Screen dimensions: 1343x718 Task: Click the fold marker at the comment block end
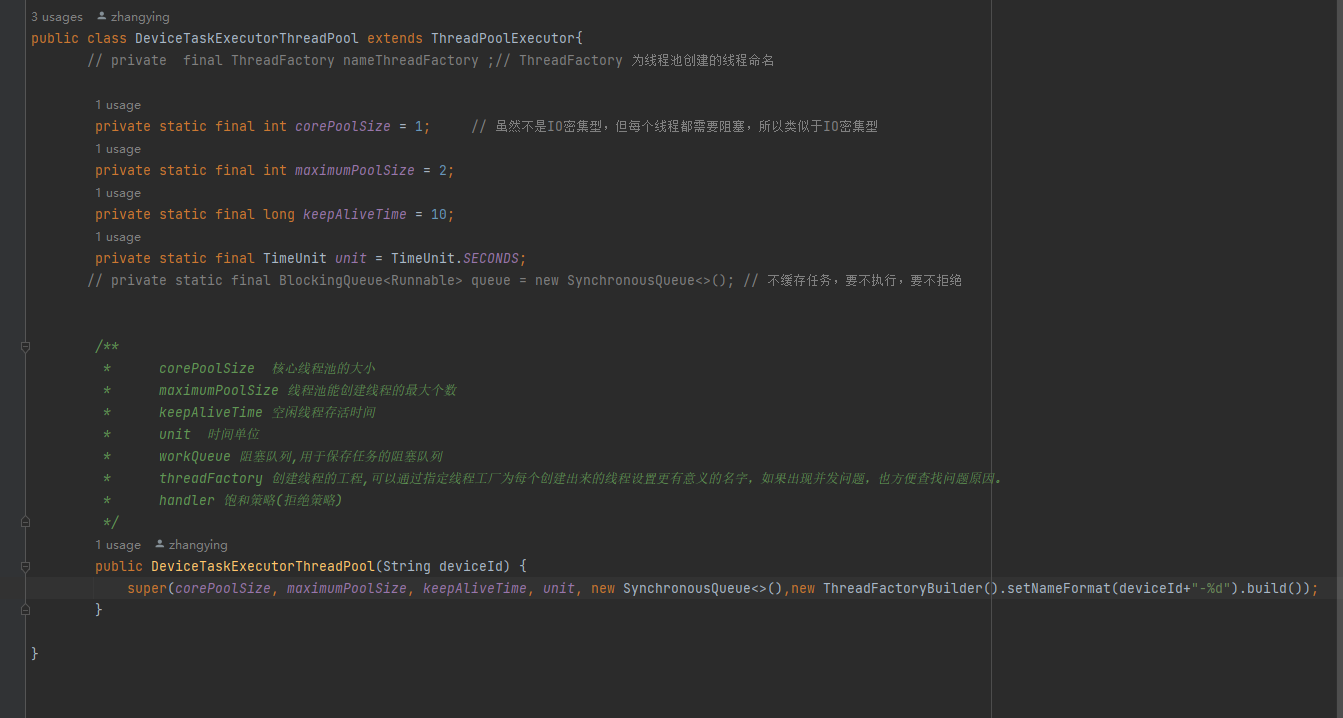25,521
